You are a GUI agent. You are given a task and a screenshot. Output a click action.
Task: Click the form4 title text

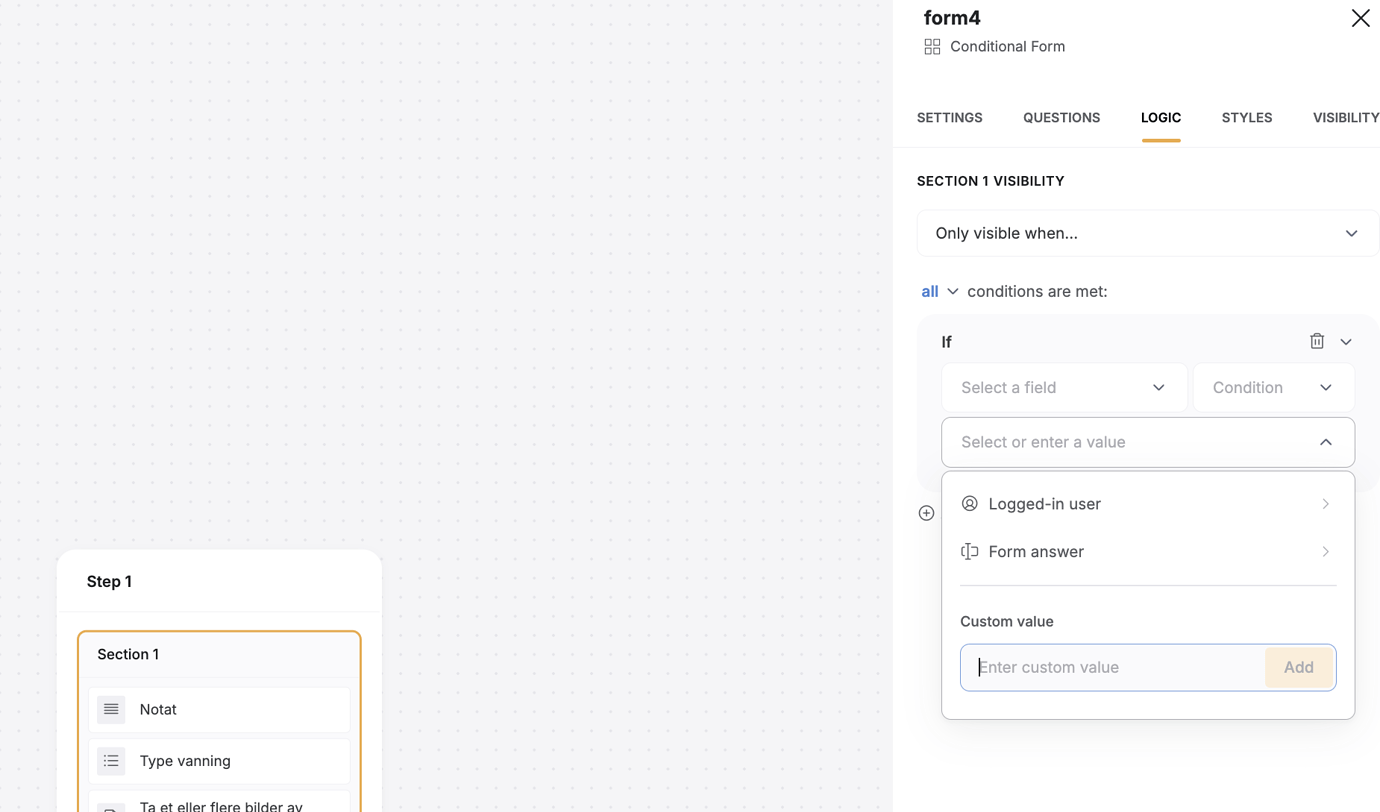[x=952, y=18]
